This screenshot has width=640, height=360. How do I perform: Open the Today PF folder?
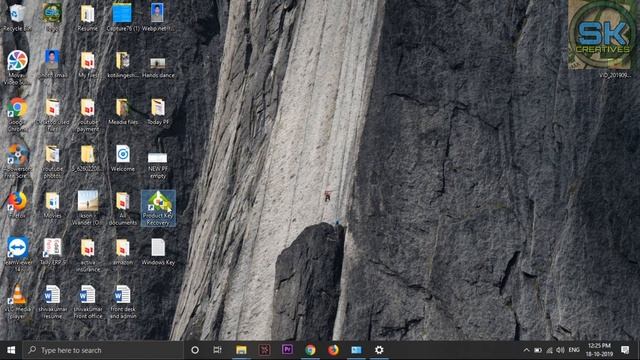[158, 111]
